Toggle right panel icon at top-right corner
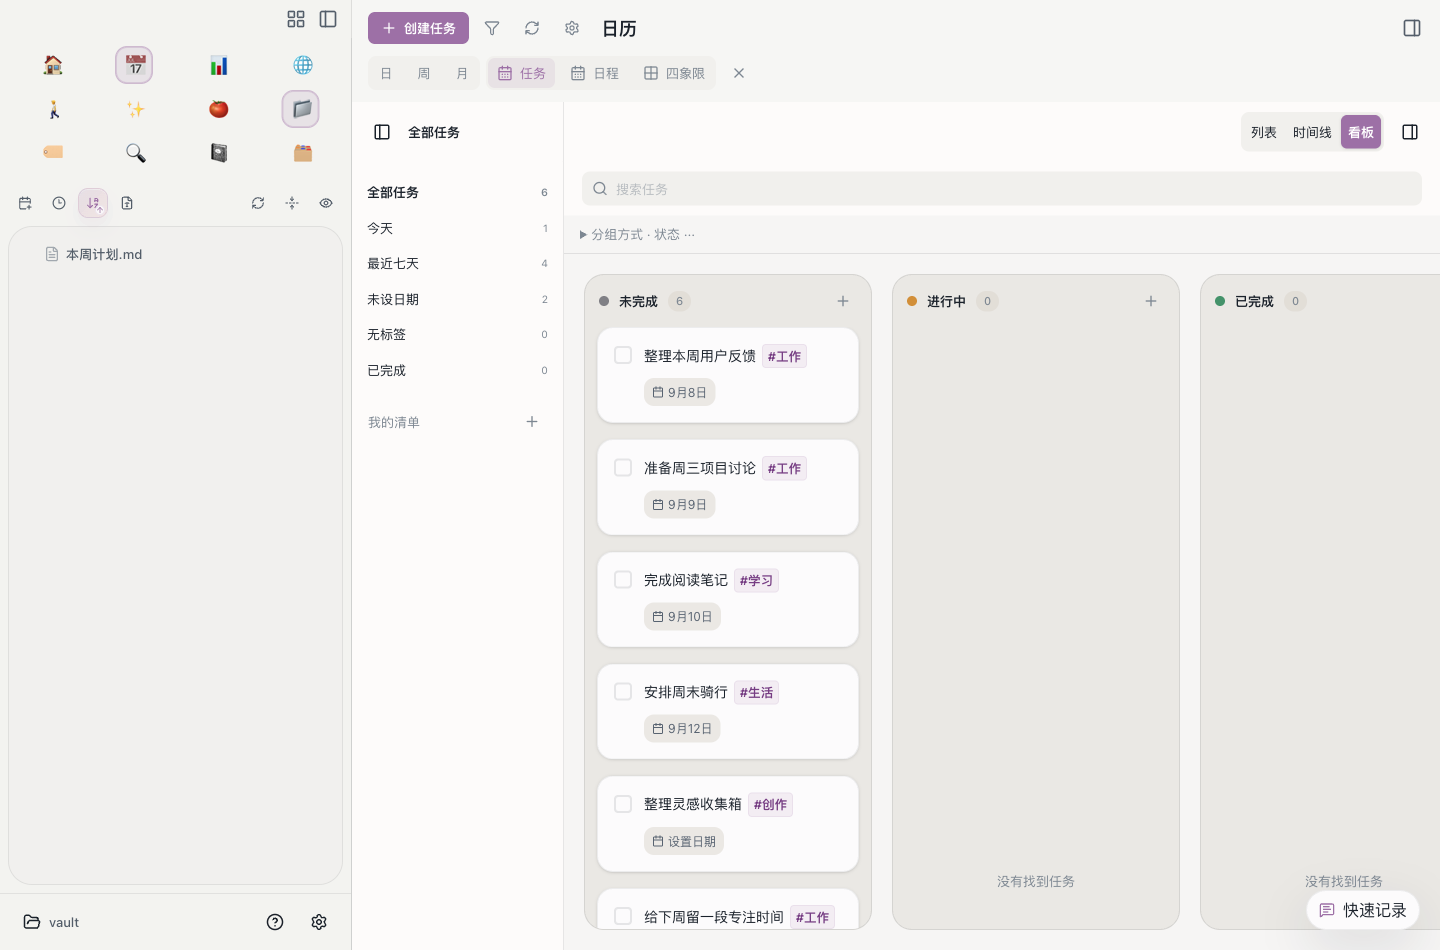Viewport: 1440px width, 950px height. tap(1412, 28)
